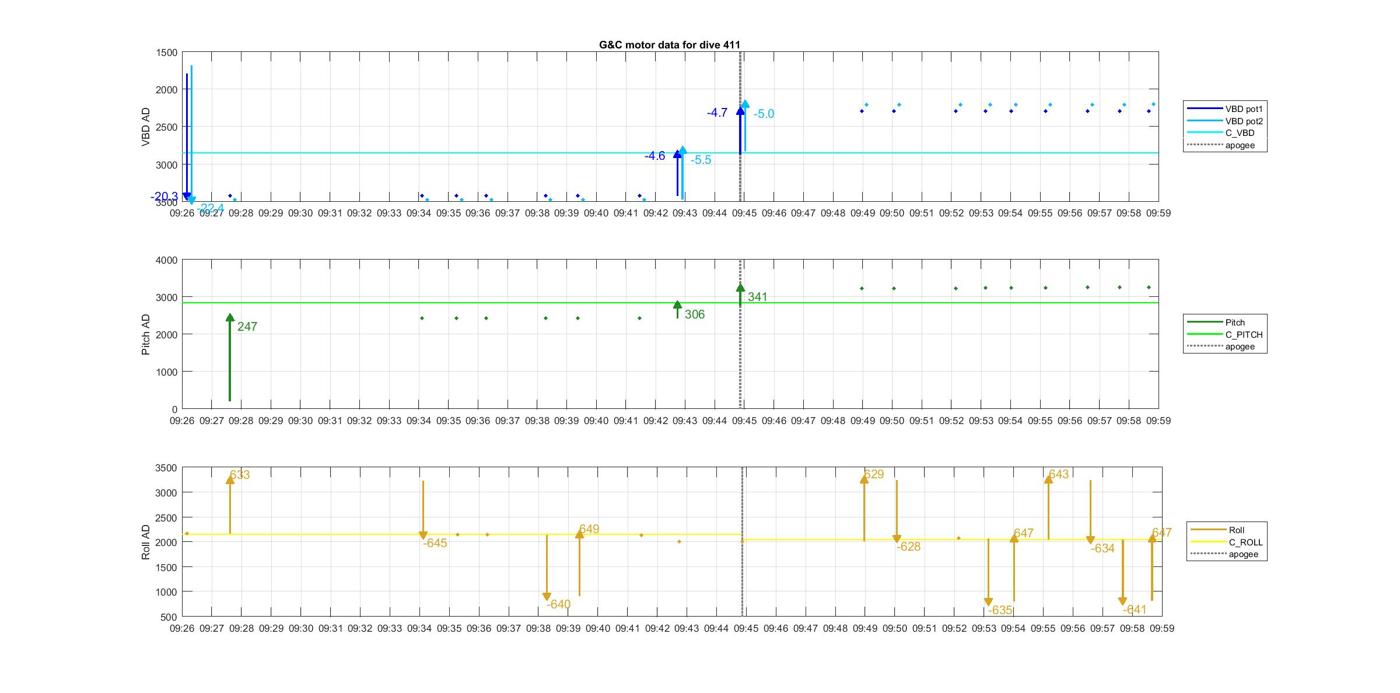
Task: Click the roll value label '-635'
Action: pos(1001,610)
